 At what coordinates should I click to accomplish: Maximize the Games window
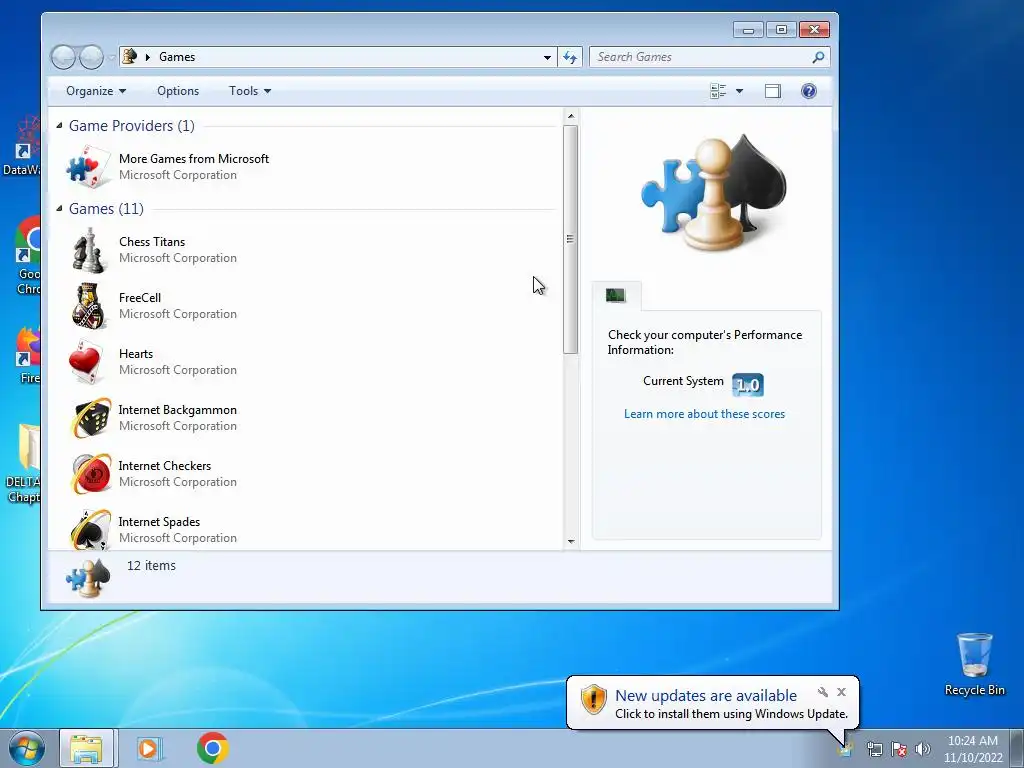click(781, 29)
